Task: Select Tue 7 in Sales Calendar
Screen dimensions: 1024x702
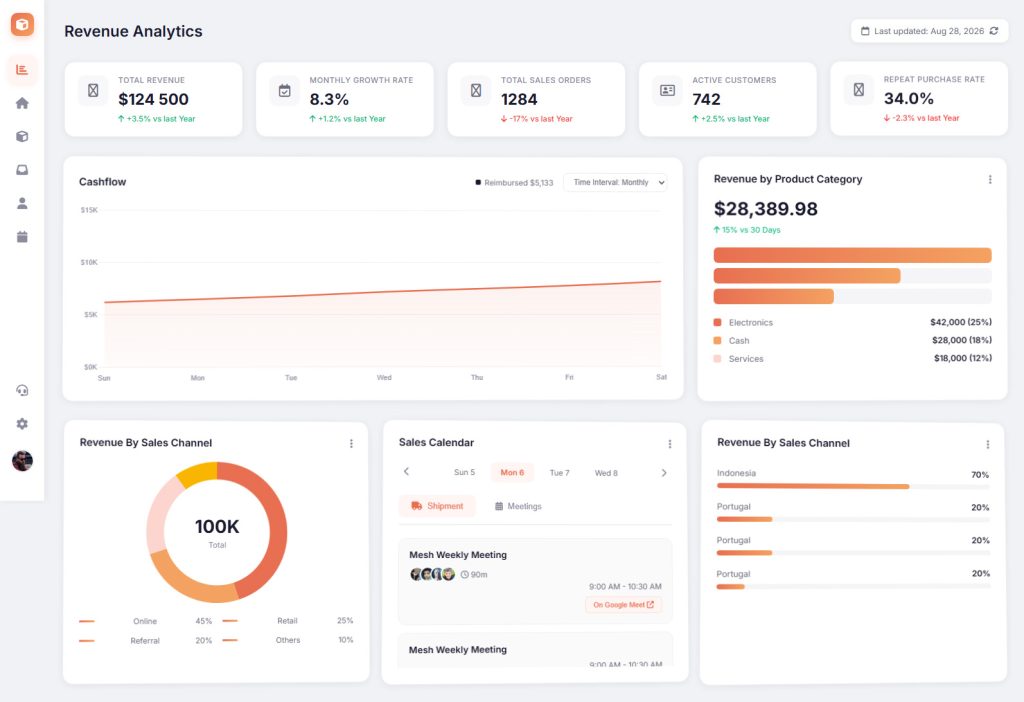Action: (559, 472)
